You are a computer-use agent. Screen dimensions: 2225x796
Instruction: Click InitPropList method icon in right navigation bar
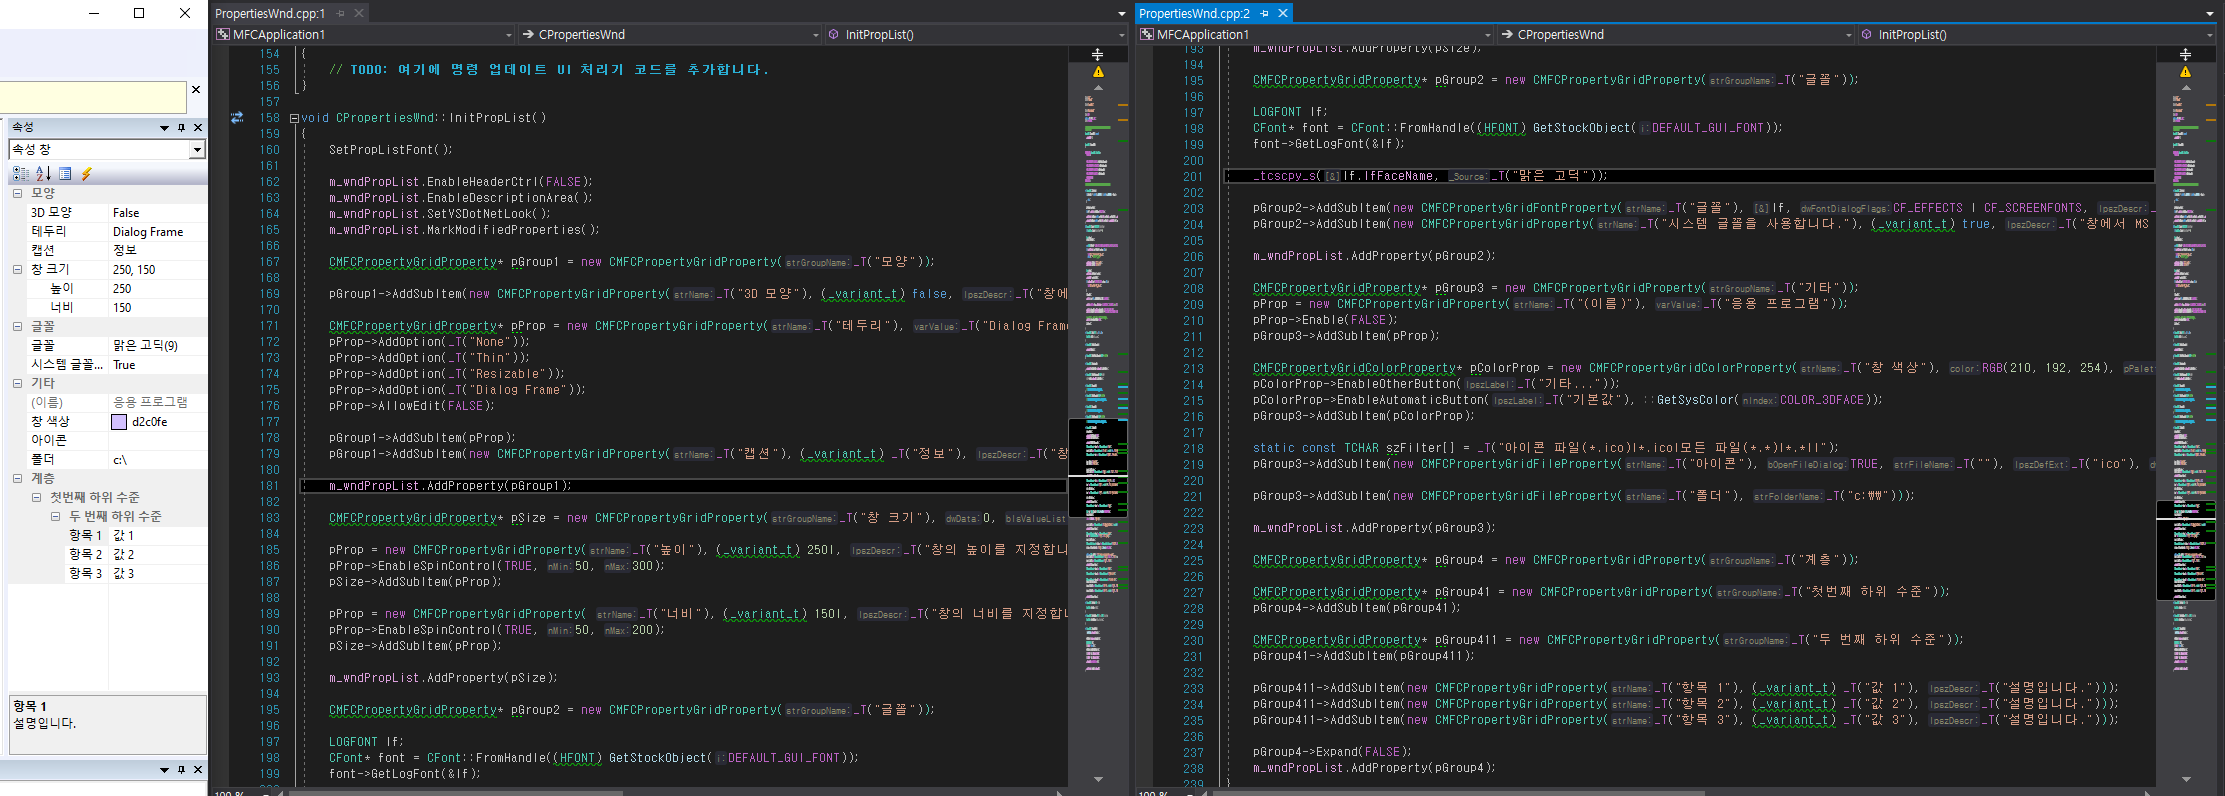pos(1866,35)
